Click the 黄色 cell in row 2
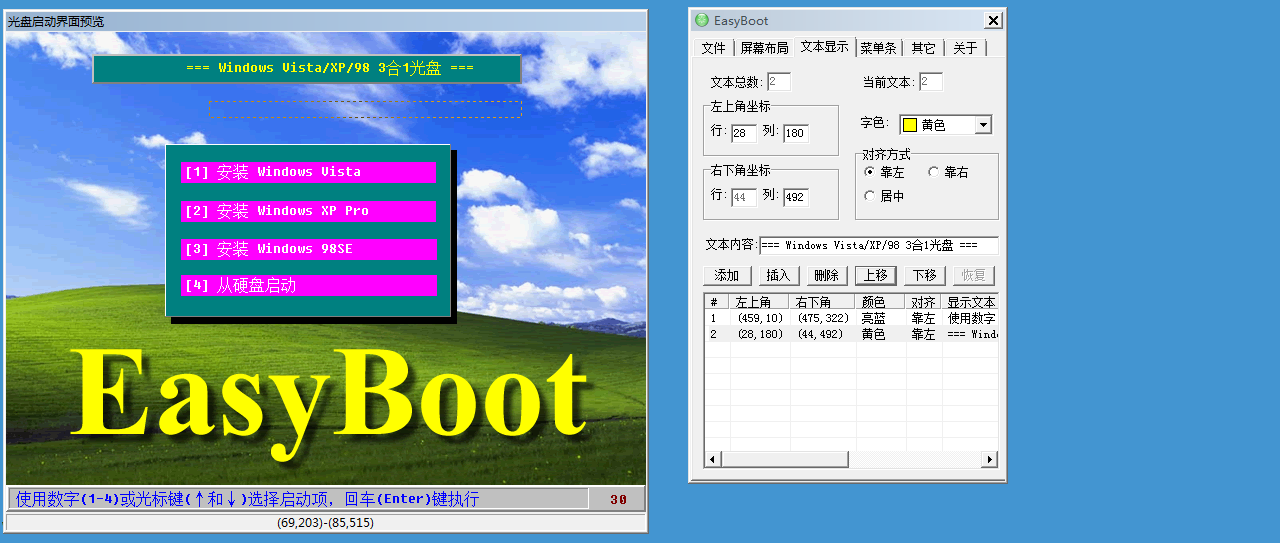Screen dimensions: 1280x543 coord(874,334)
